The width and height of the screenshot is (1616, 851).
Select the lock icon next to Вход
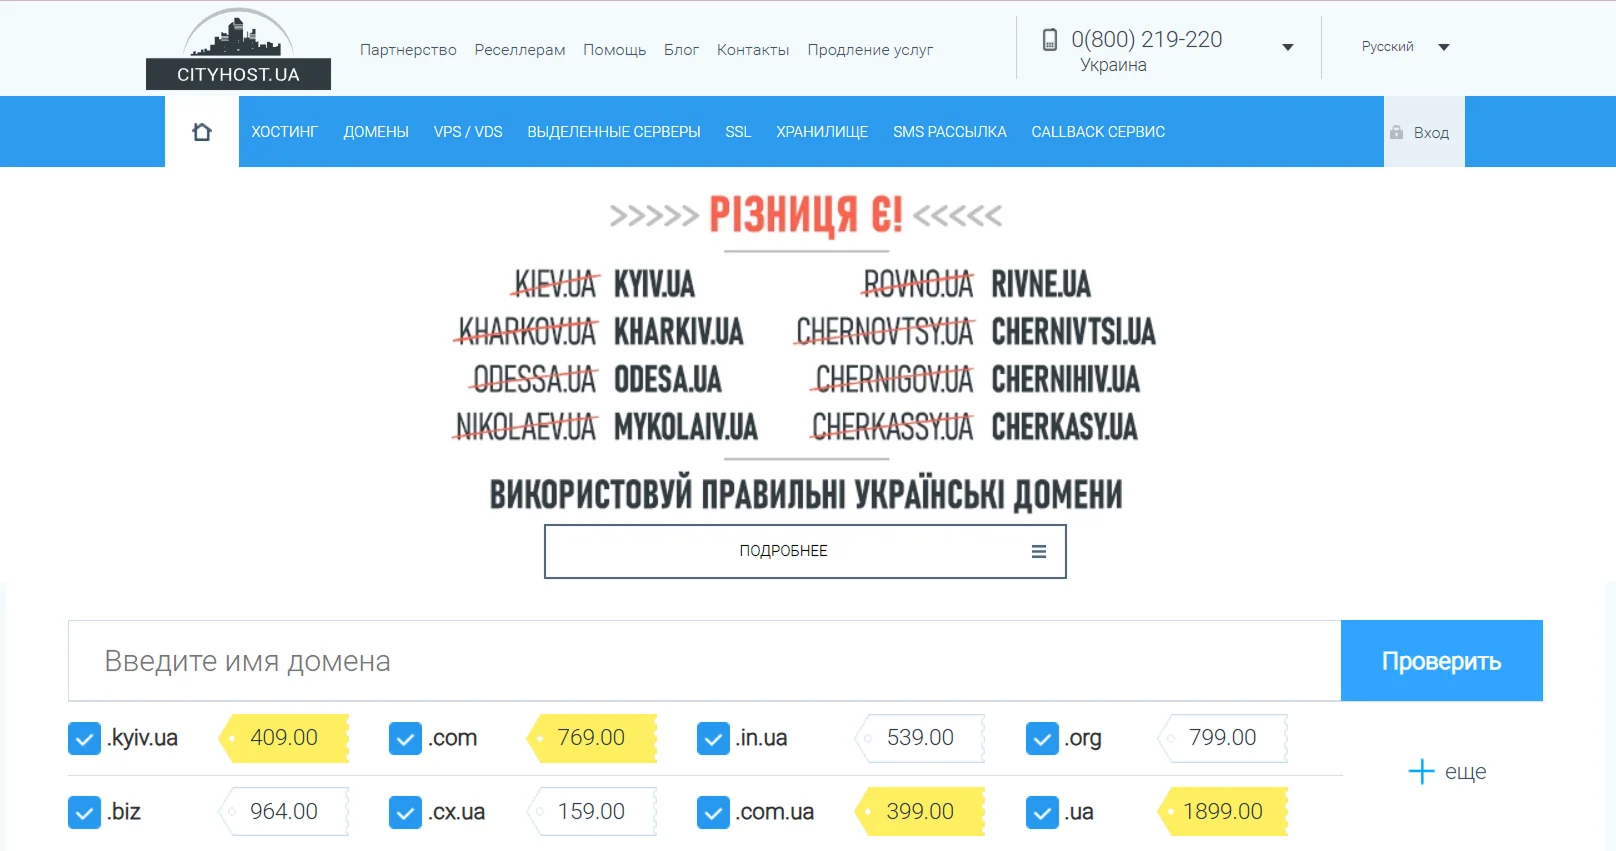1397,132
